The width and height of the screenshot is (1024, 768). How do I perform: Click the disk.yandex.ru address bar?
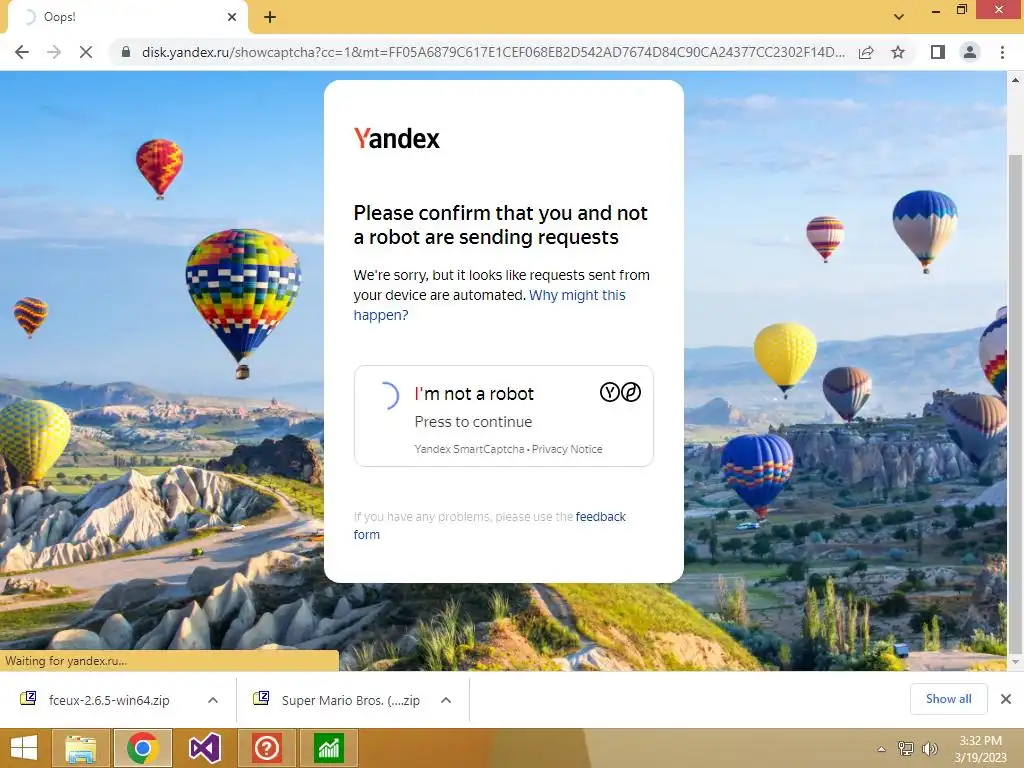pyautogui.click(x=493, y=52)
